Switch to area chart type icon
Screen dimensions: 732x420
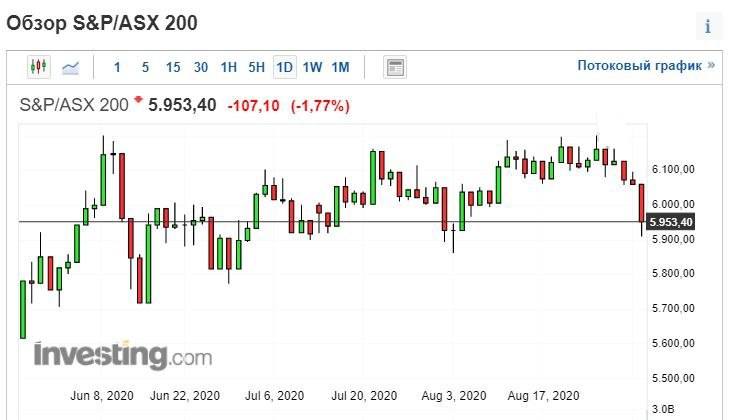tap(71, 67)
